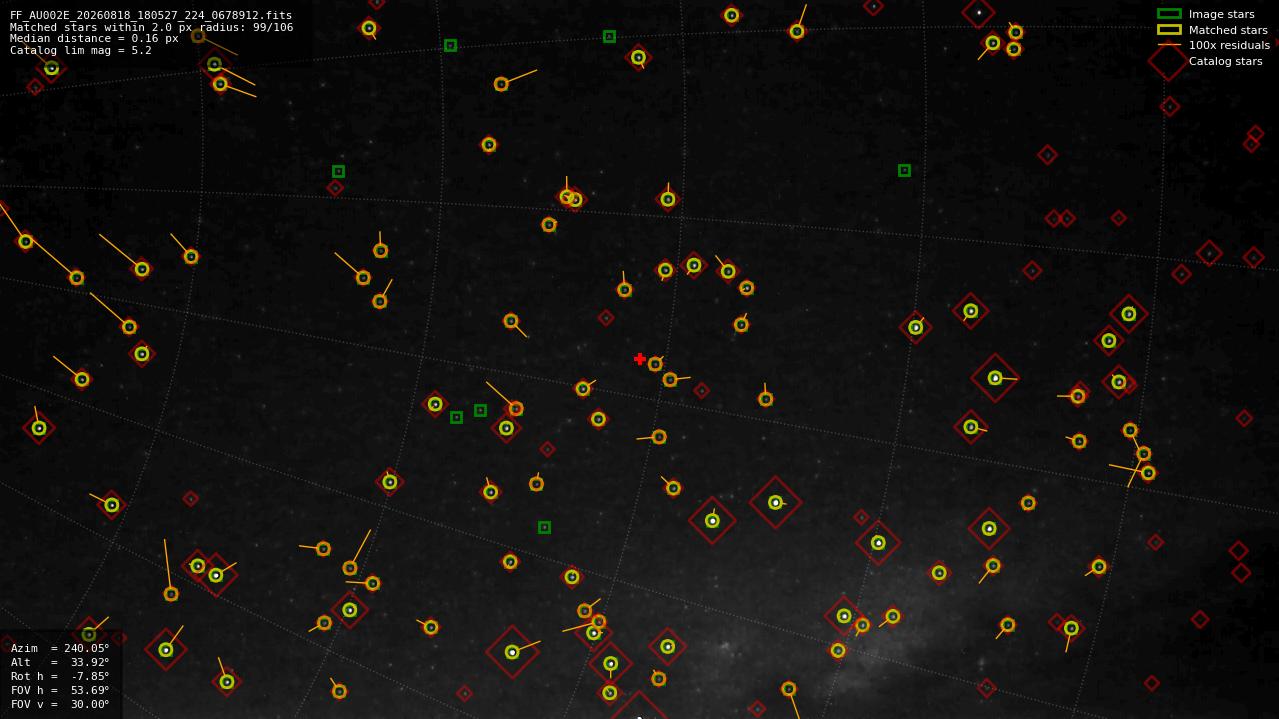Image resolution: width=1279 pixels, height=719 pixels.
Task: Click the Median distance readout line
Action: [x=94, y=39]
